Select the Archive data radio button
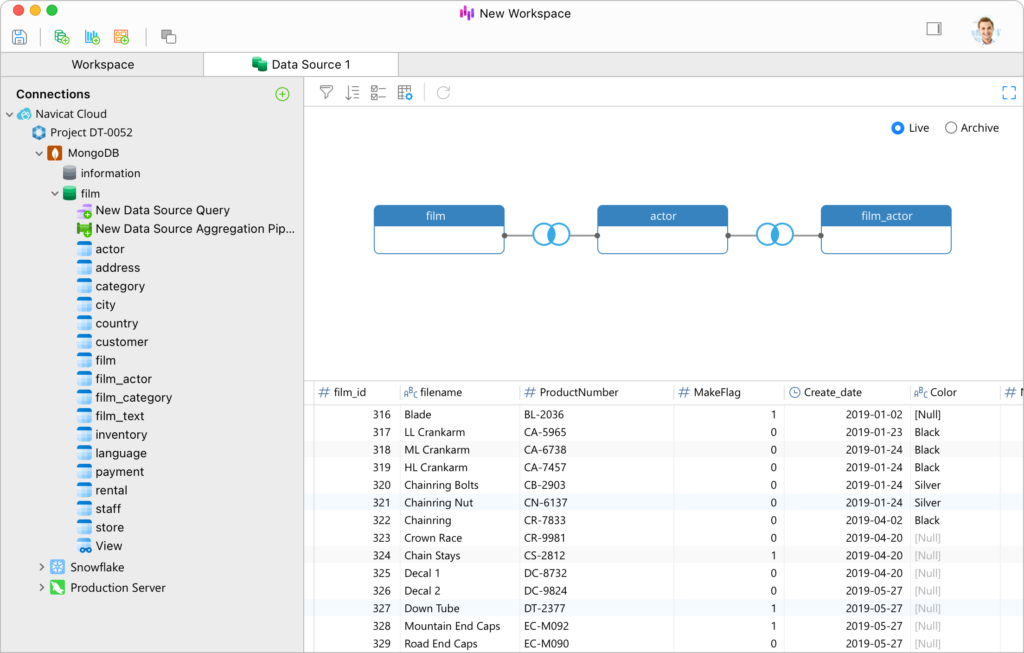The height and width of the screenshot is (653, 1024). [950, 127]
